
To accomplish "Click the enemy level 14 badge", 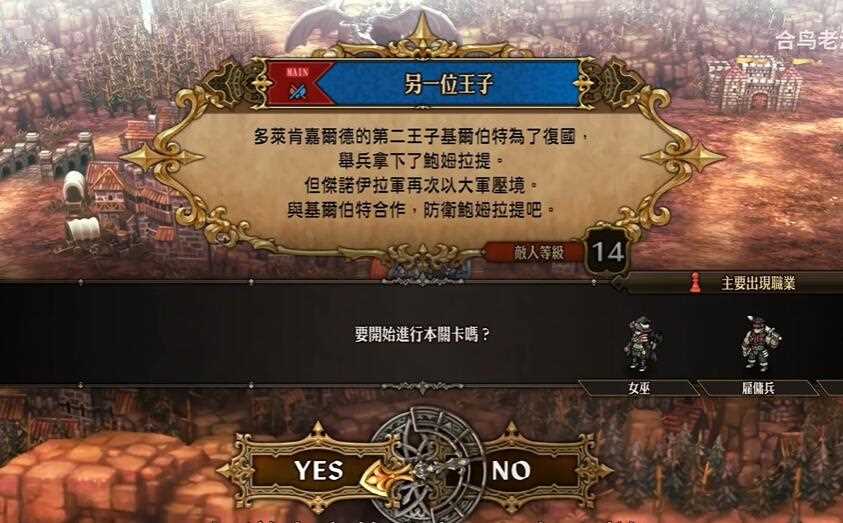I will (x=608, y=252).
